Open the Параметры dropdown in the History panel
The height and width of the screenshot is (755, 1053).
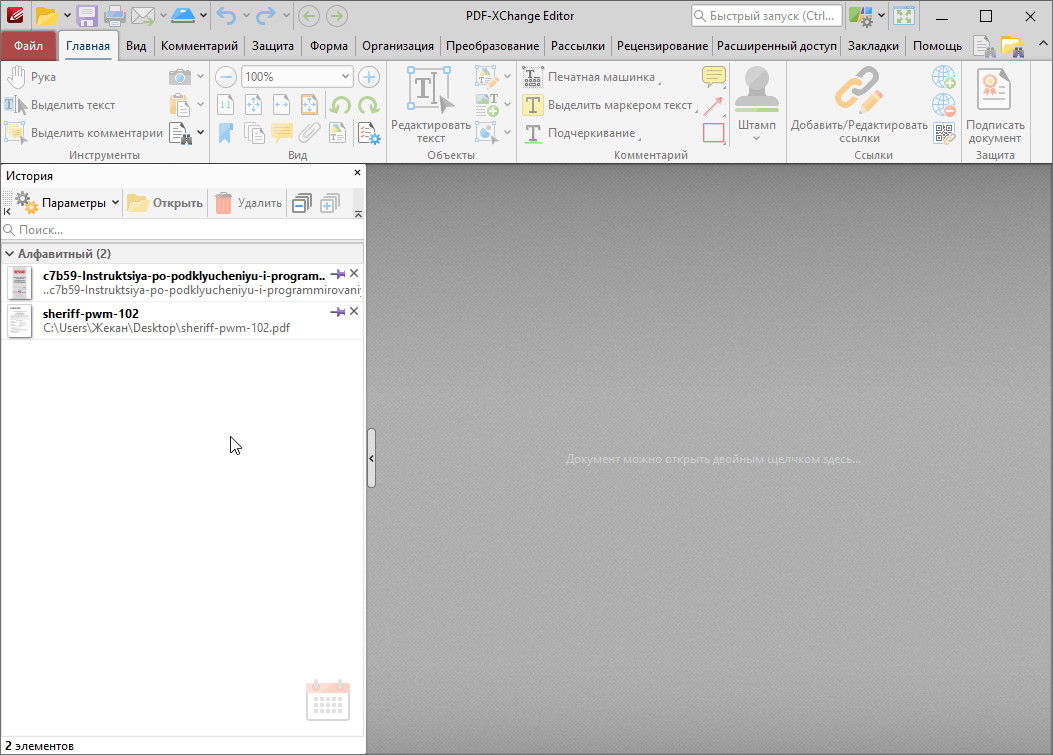click(x=67, y=202)
